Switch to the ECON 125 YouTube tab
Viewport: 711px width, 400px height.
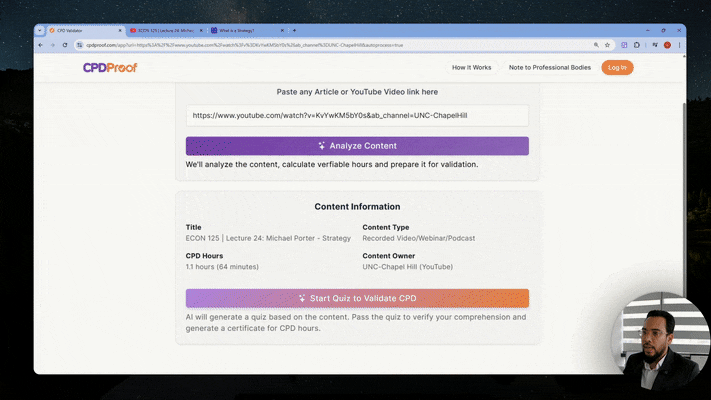tap(165, 31)
